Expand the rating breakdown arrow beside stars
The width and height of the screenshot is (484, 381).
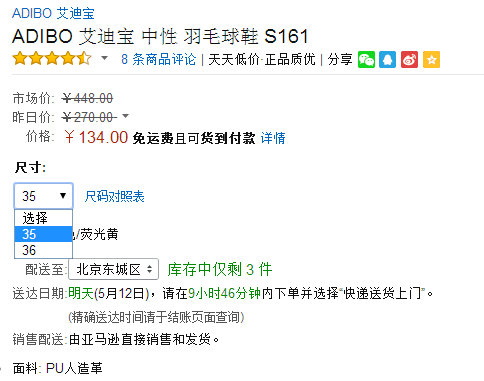pyautogui.click(x=104, y=58)
